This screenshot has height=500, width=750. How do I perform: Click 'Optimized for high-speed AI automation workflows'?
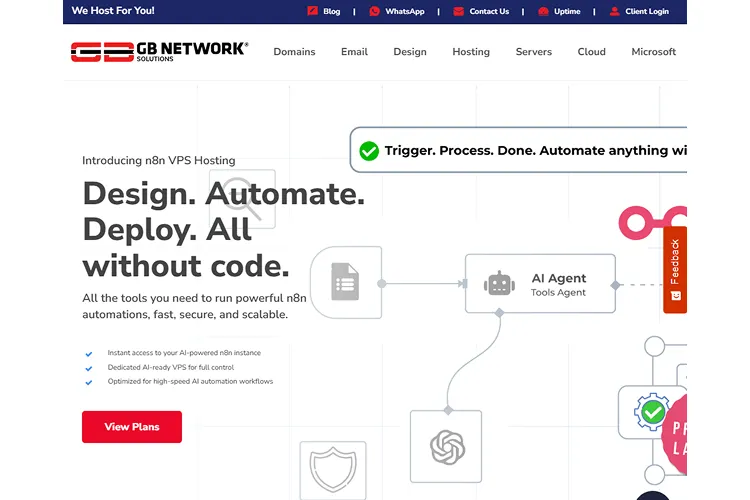click(x=190, y=381)
